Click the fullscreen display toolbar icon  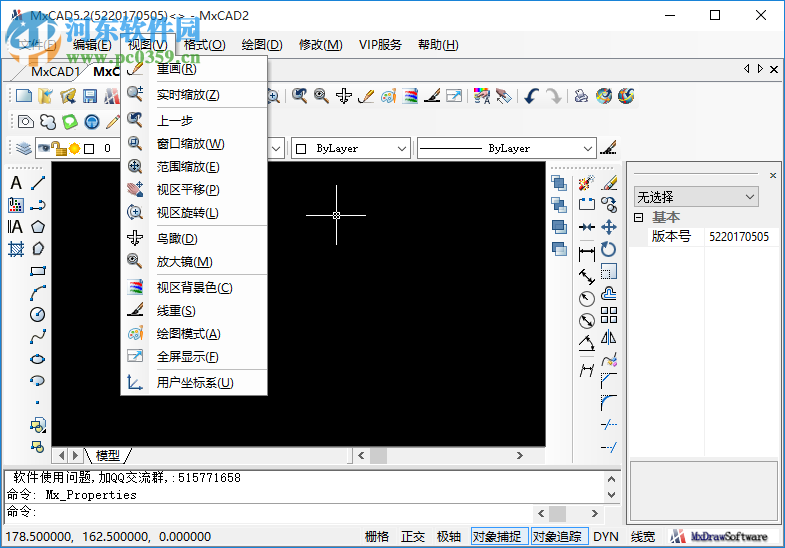(454, 96)
